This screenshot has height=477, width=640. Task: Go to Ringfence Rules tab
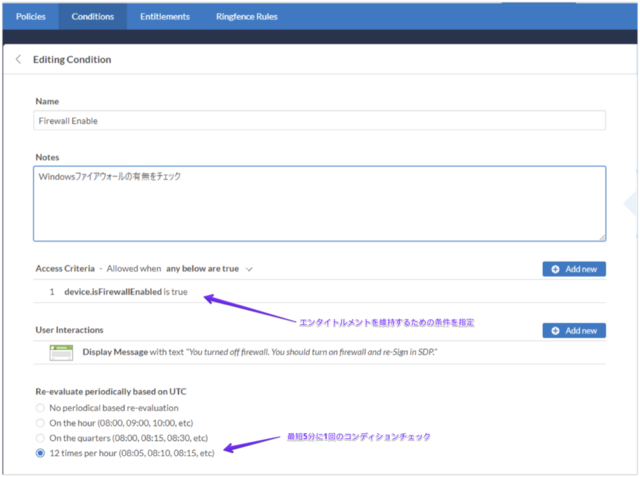(x=247, y=17)
